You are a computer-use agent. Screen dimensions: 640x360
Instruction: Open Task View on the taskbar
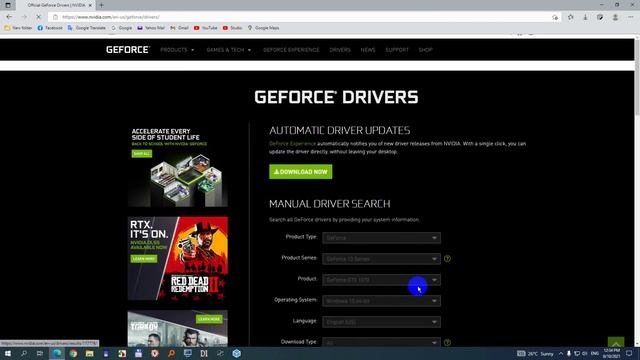click(40, 353)
